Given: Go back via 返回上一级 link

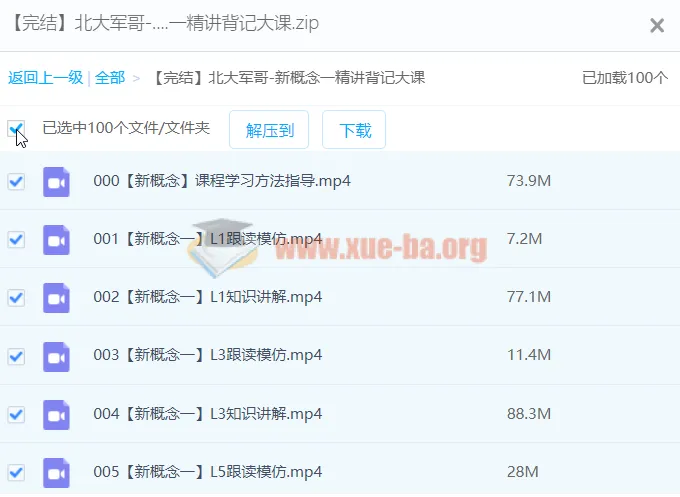Looking at the screenshot, I should point(45,78).
